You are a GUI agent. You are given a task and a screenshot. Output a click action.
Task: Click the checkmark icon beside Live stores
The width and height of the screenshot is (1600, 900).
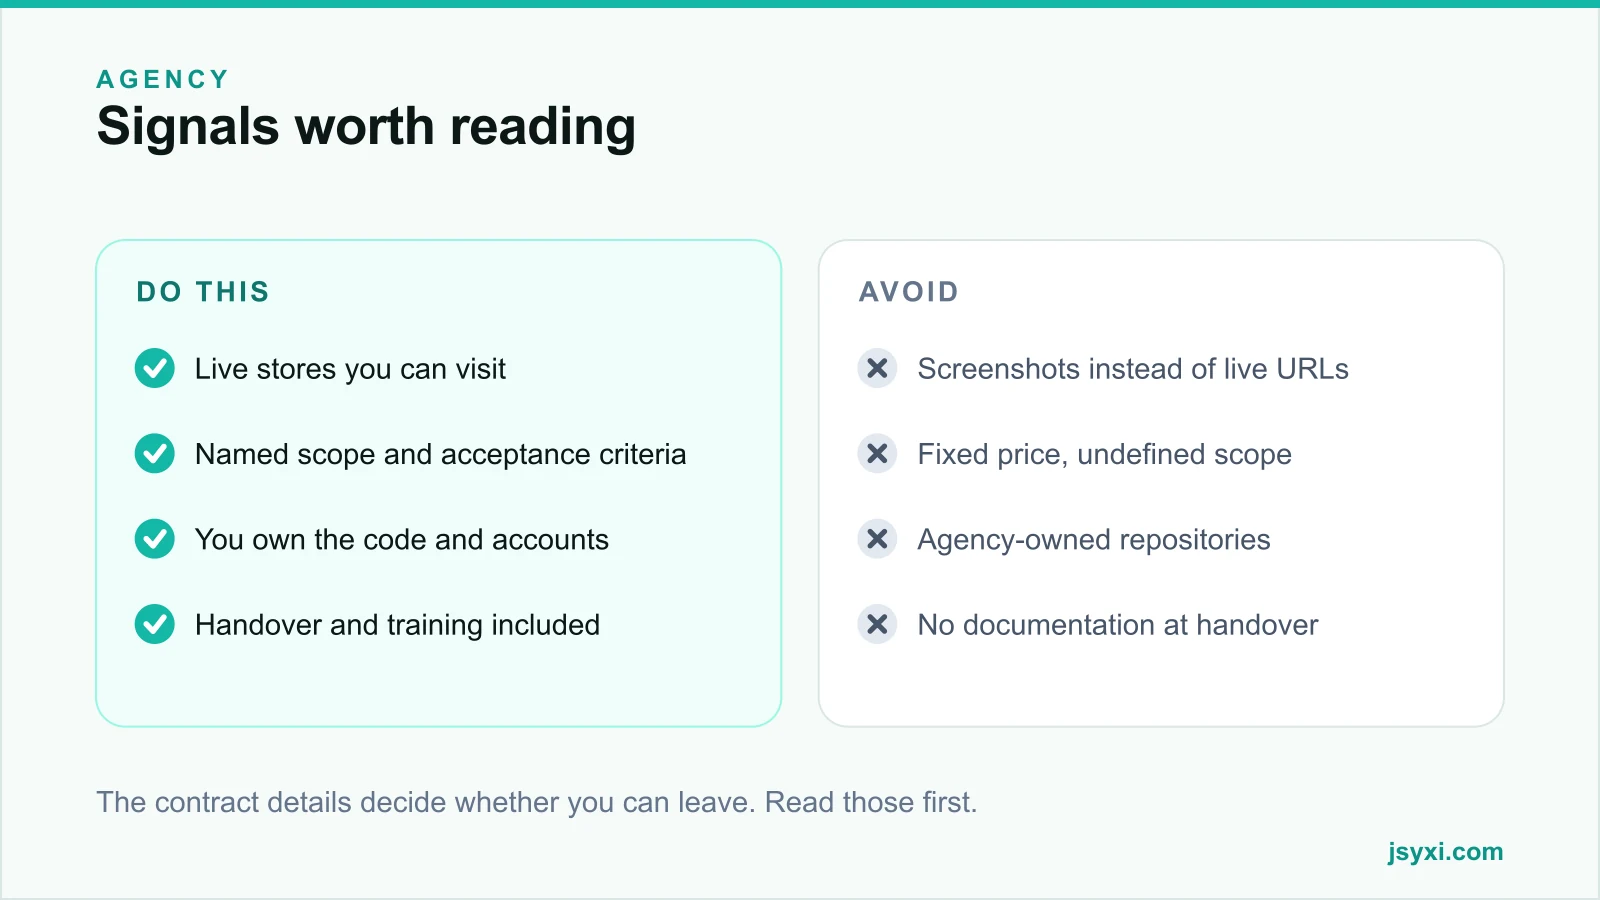click(155, 368)
